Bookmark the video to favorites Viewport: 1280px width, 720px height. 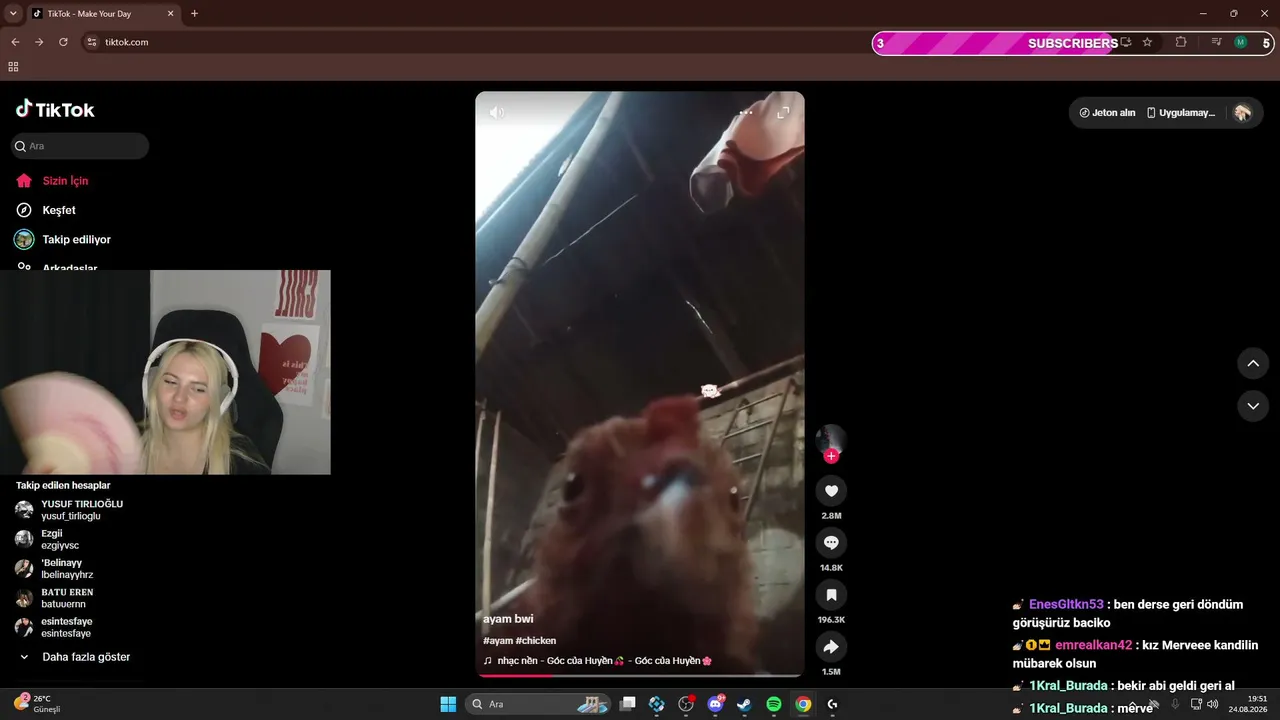click(x=831, y=595)
